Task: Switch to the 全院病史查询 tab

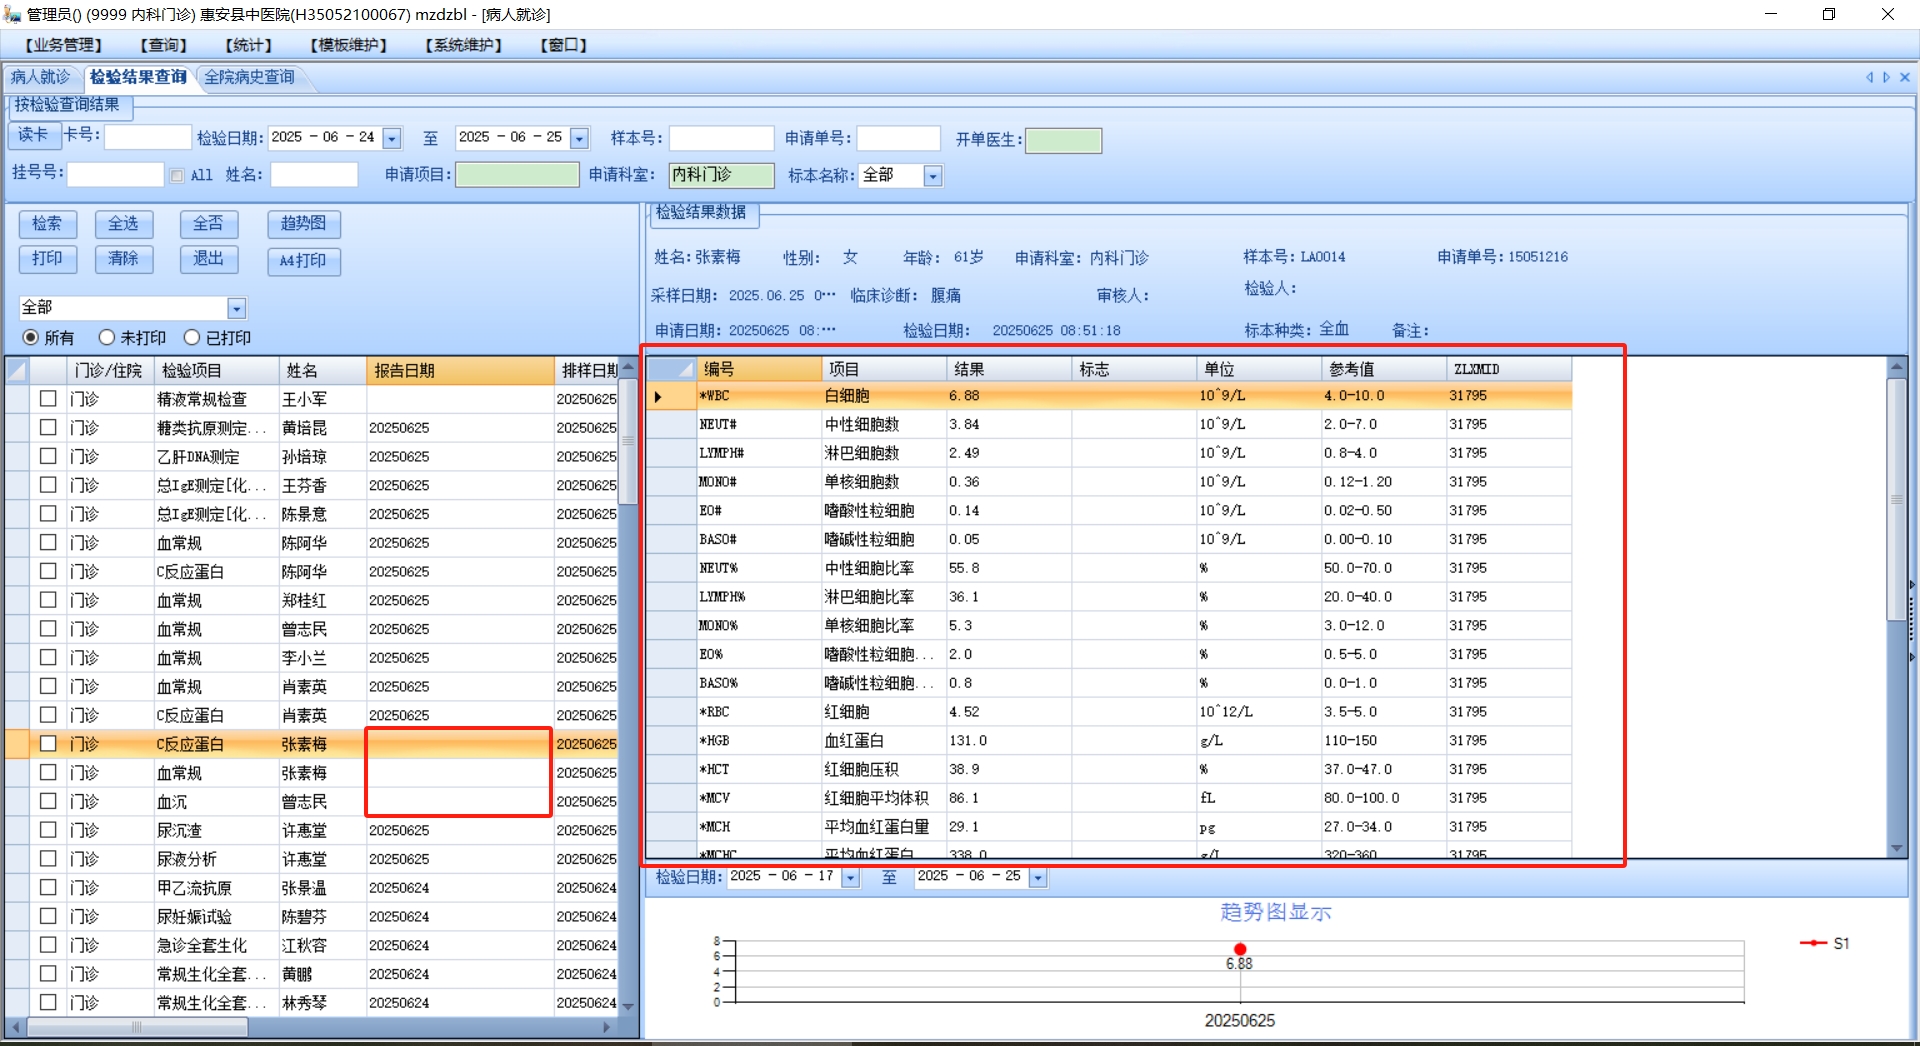Action: click(x=249, y=77)
